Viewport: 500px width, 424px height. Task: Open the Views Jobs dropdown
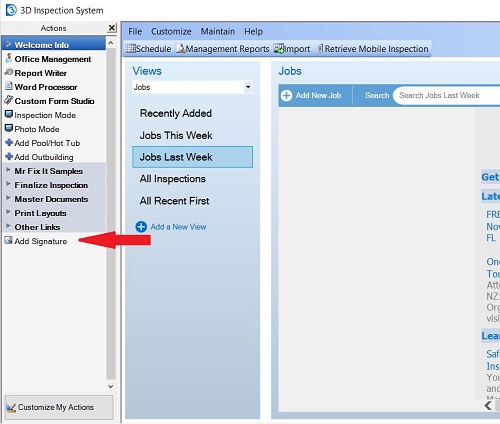click(x=248, y=87)
